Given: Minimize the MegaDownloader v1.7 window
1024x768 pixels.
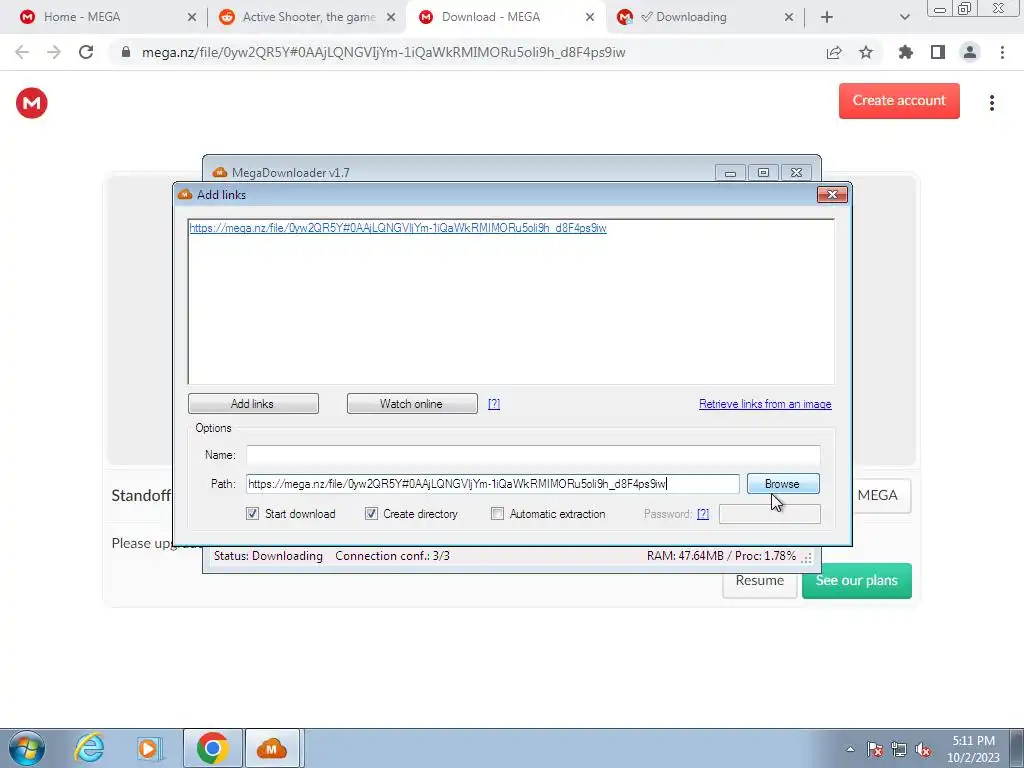Looking at the screenshot, I should click(x=730, y=173).
